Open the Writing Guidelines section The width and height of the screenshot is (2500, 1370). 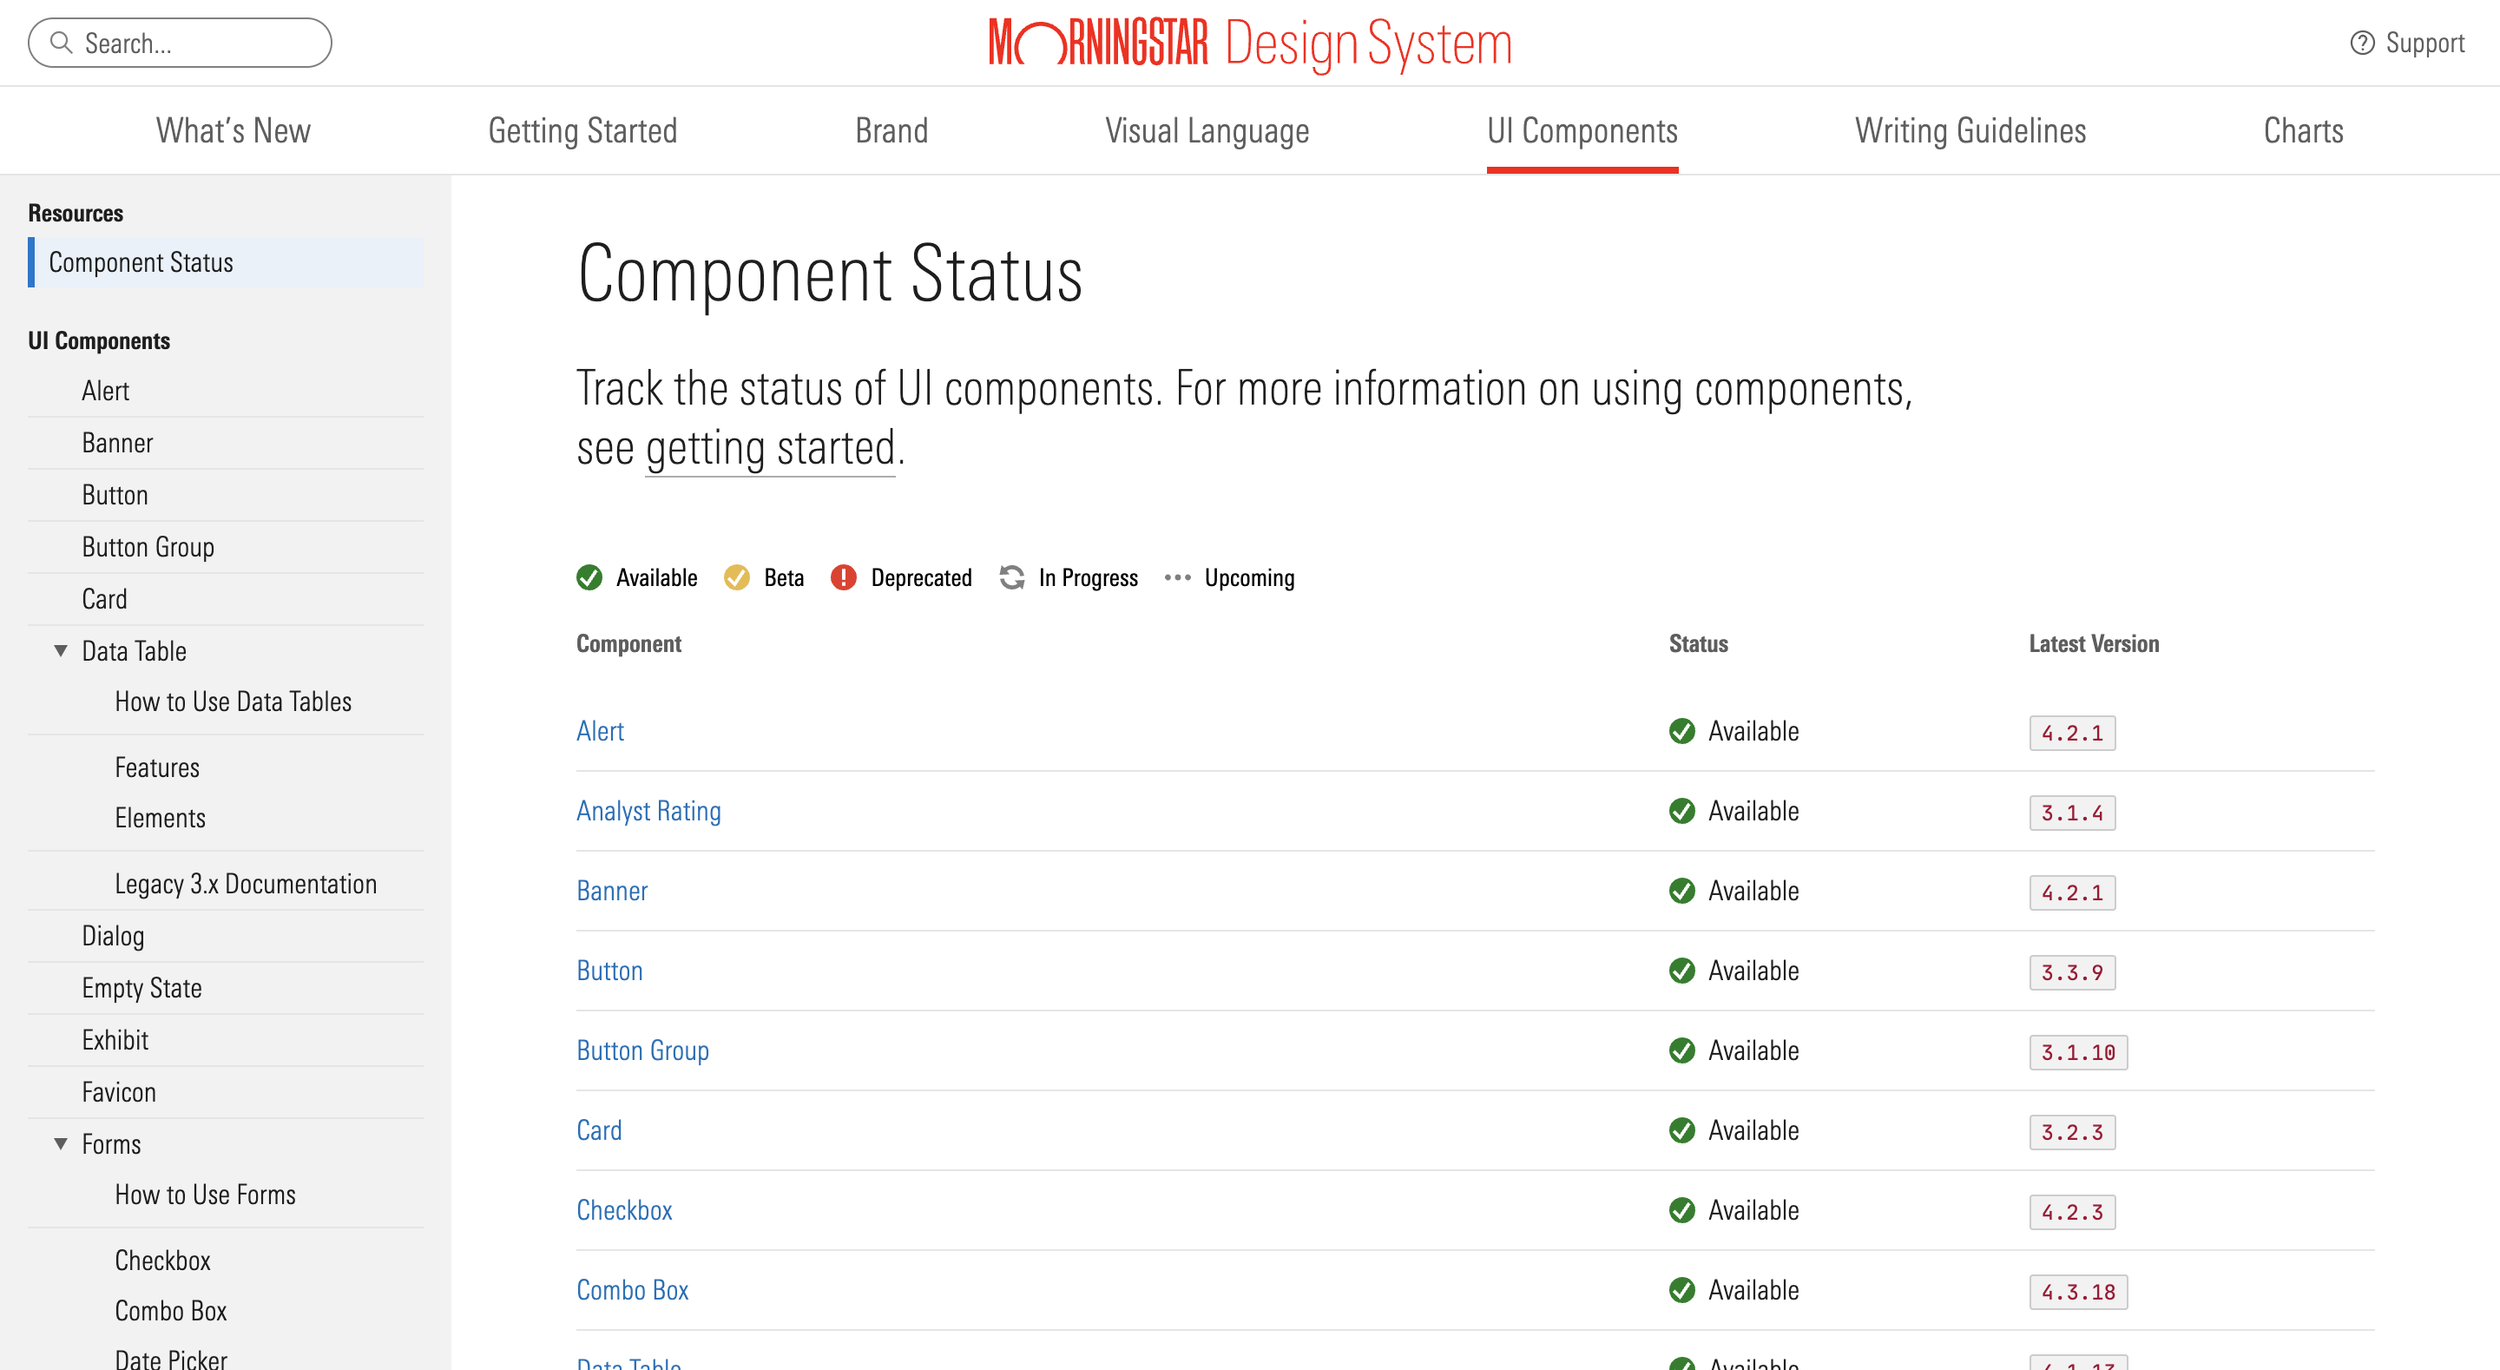tap(1971, 130)
